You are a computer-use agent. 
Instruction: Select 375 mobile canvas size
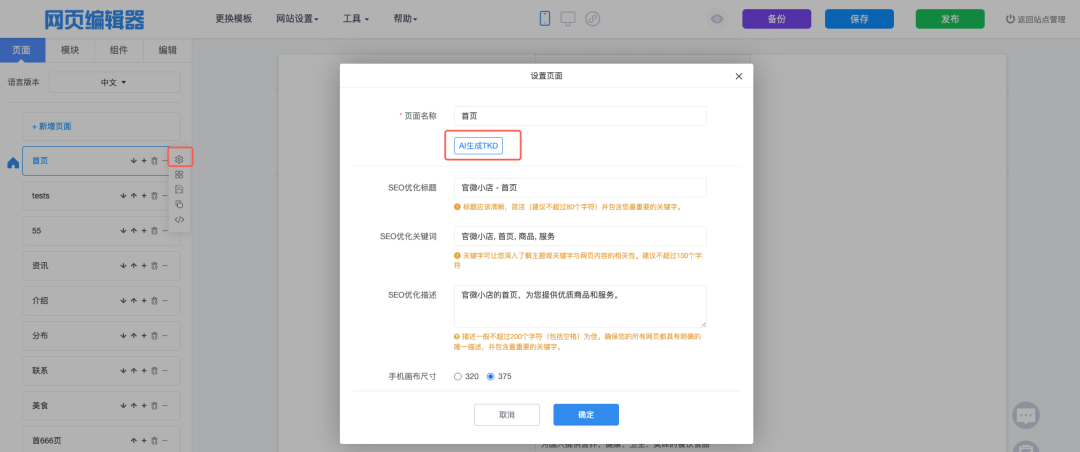[x=490, y=376]
